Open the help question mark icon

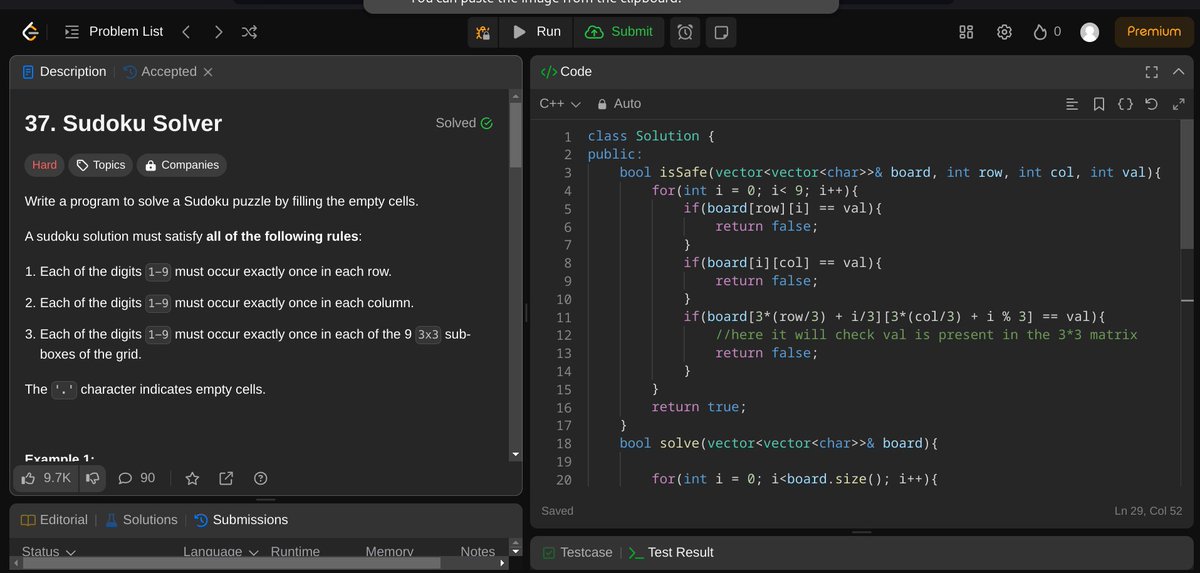[261, 478]
